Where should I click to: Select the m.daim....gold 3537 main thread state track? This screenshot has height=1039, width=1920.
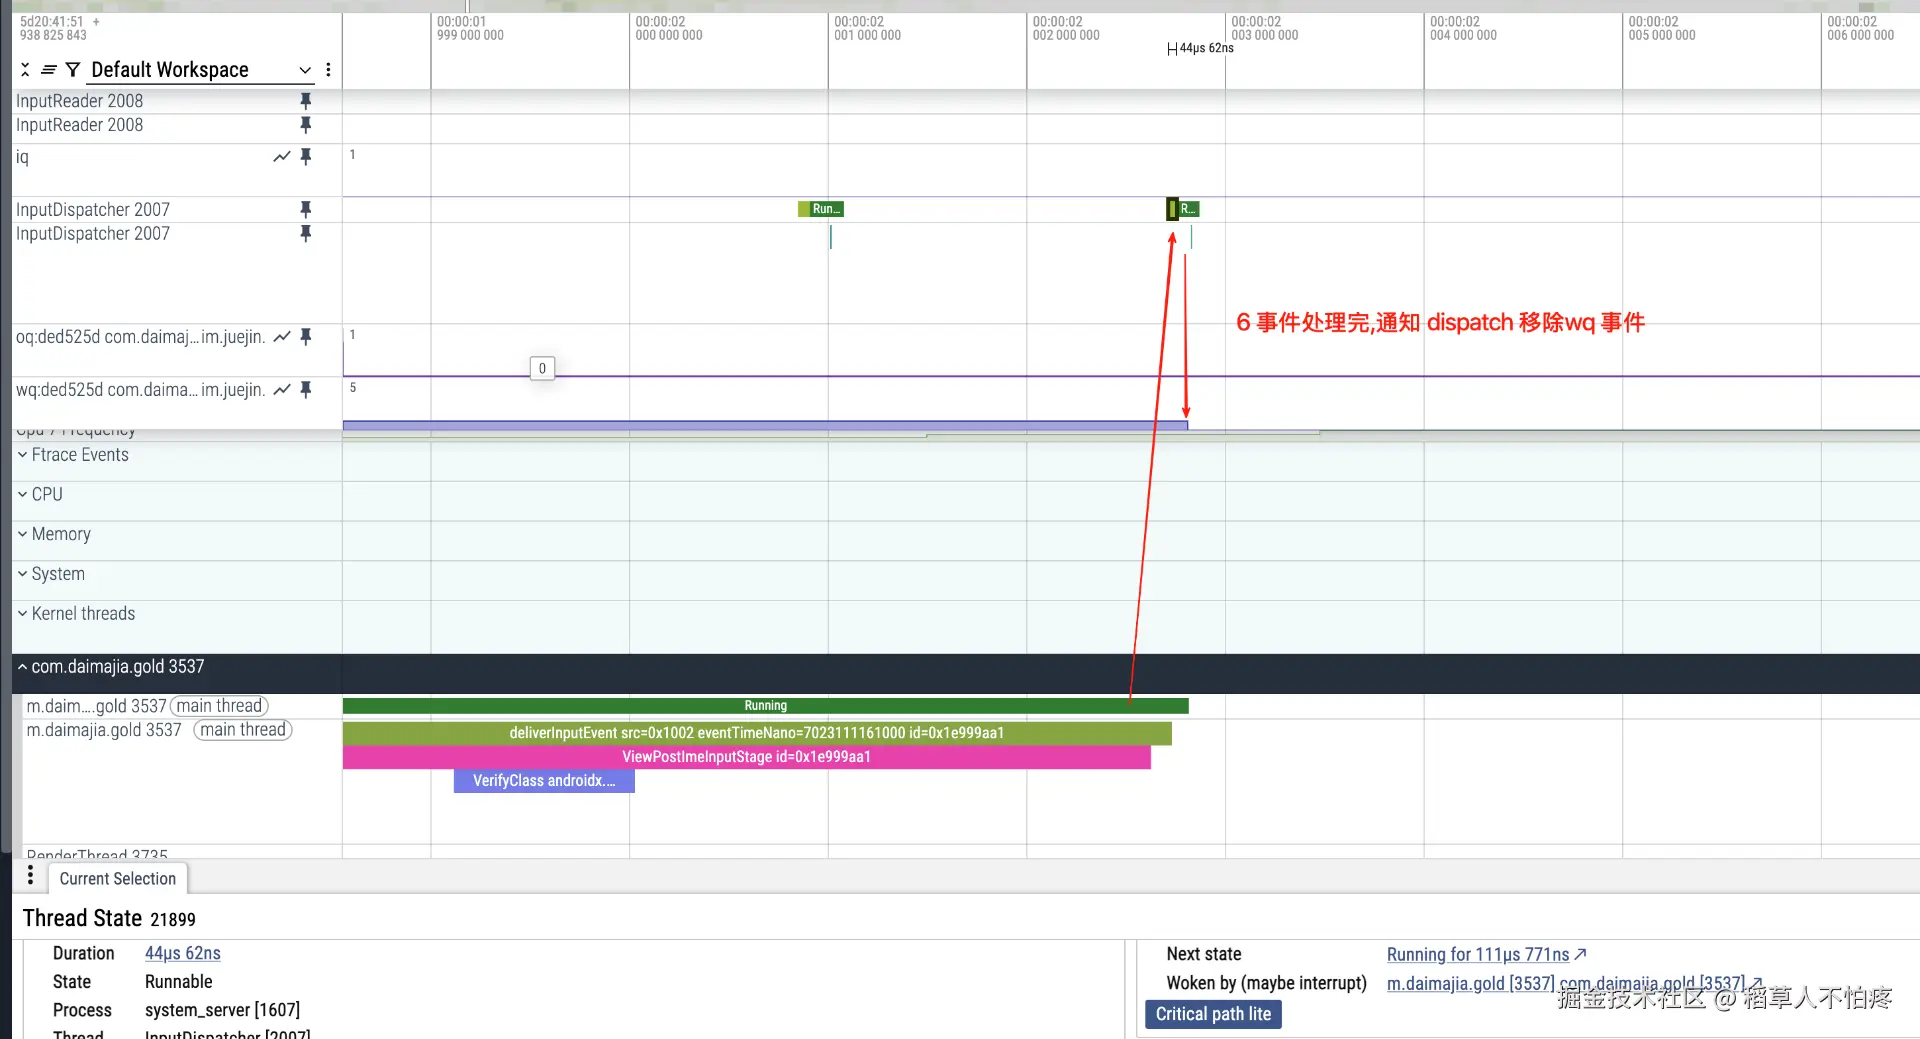147,706
